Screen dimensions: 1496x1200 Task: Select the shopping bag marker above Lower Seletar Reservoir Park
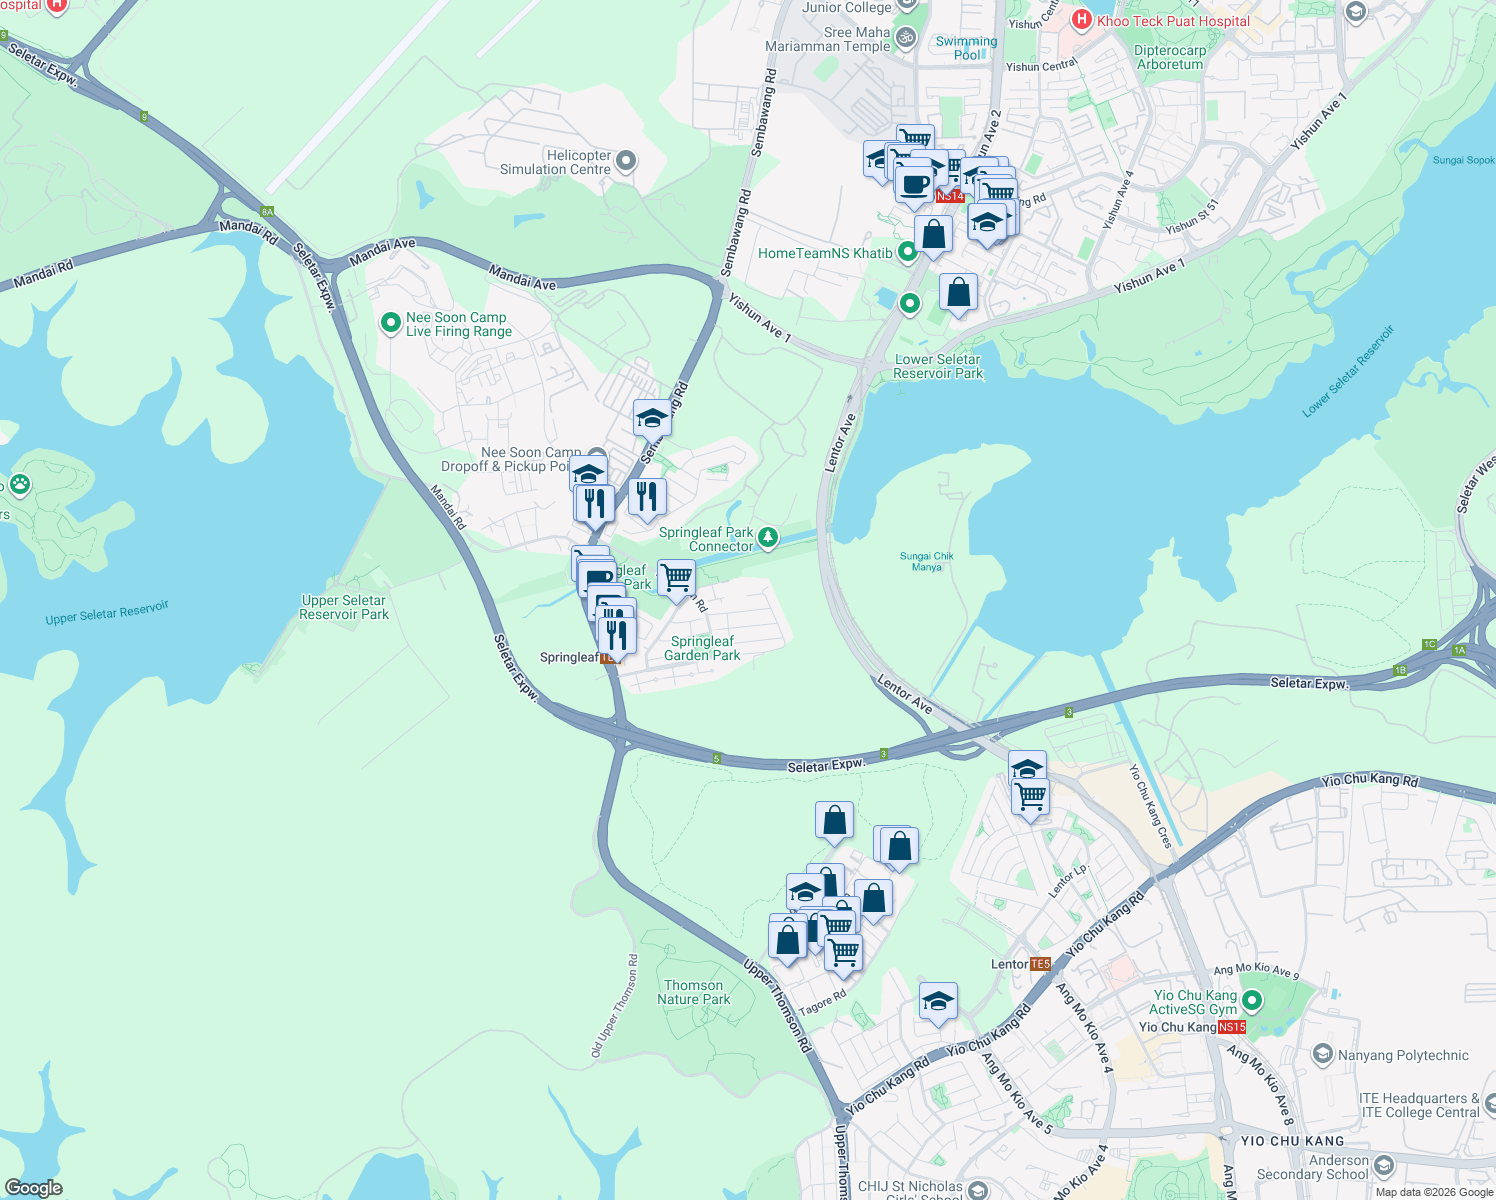click(957, 293)
